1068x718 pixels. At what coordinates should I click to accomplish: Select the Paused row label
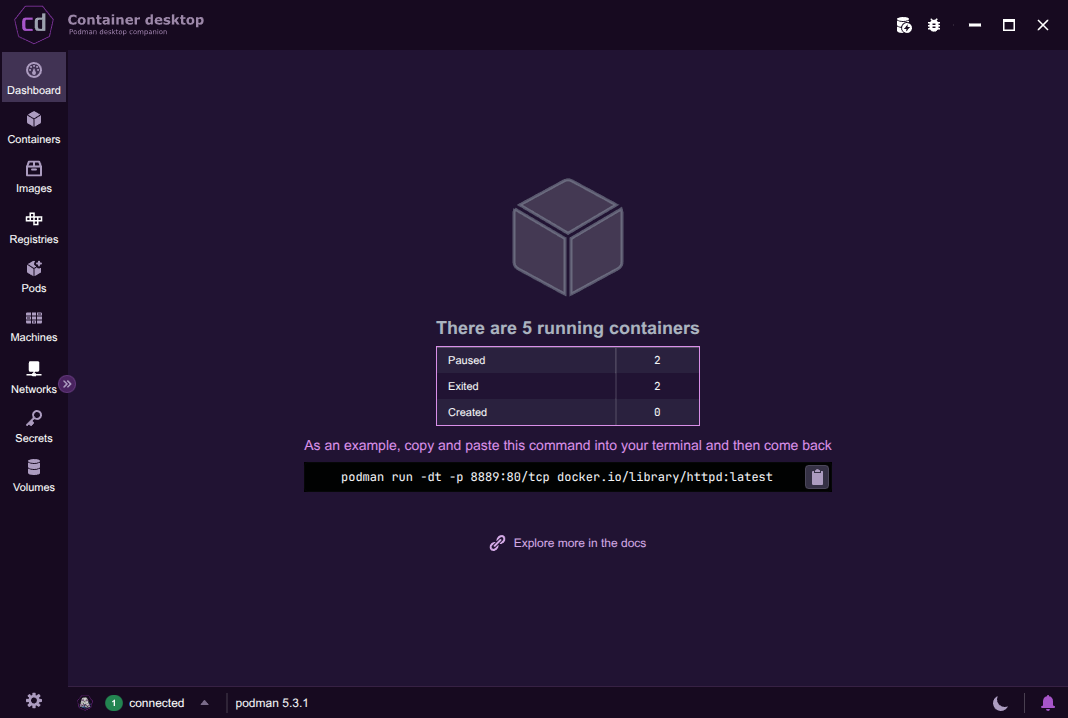(x=467, y=360)
